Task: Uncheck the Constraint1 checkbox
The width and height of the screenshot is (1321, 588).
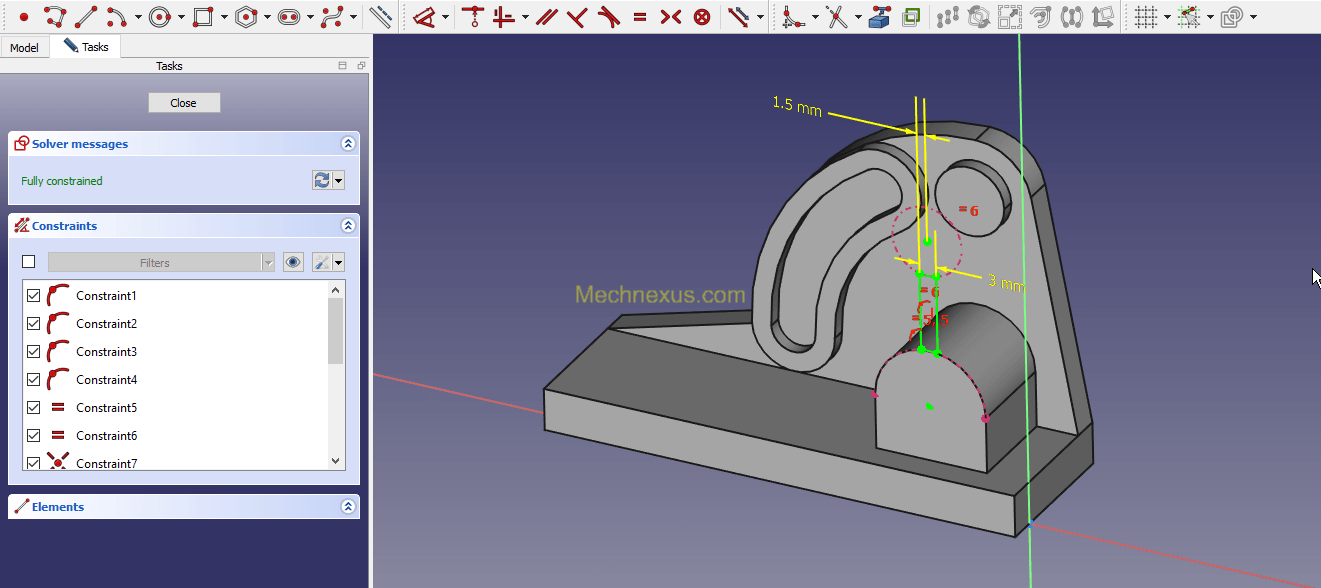Action: click(33, 296)
